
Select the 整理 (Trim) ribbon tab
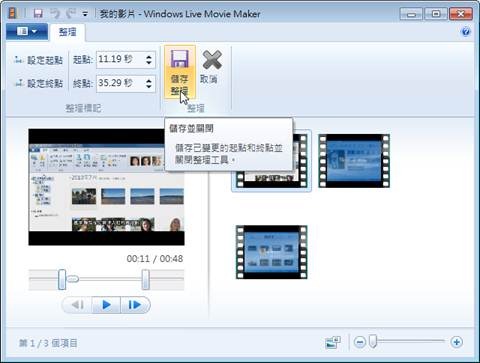[68, 32]
